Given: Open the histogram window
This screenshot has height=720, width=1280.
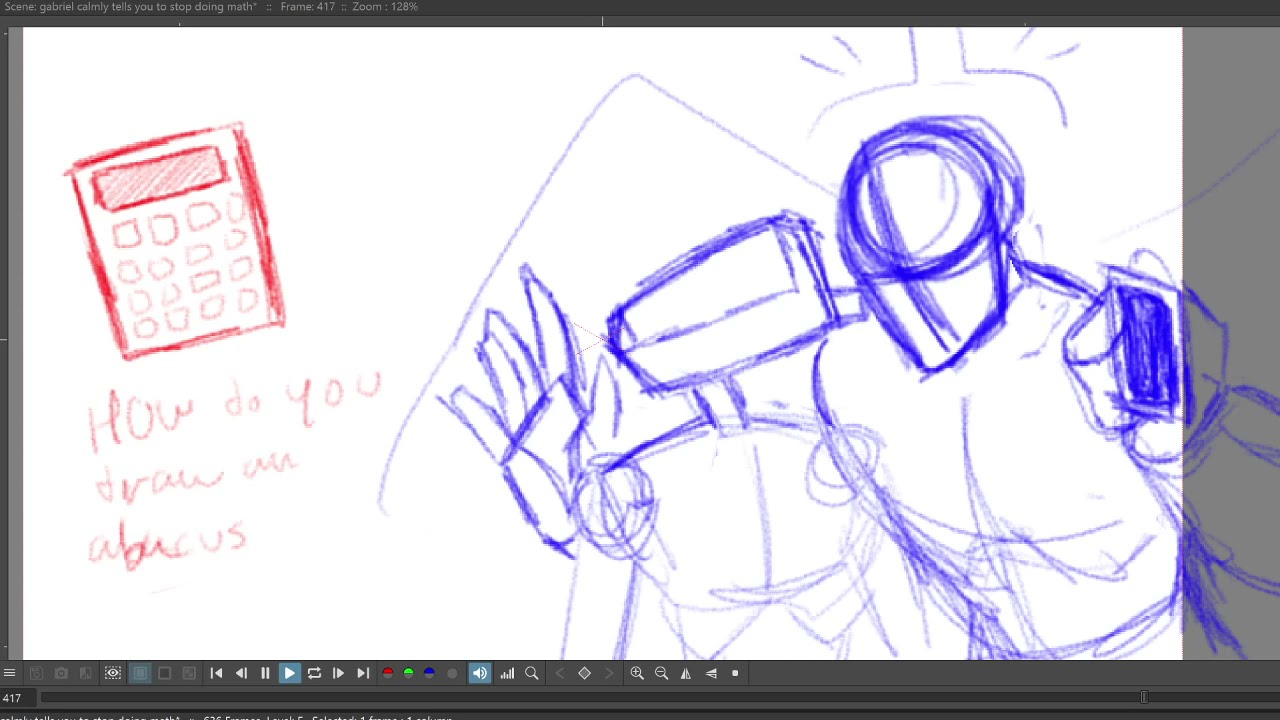Looking at the screenshot, I should 507,673.
